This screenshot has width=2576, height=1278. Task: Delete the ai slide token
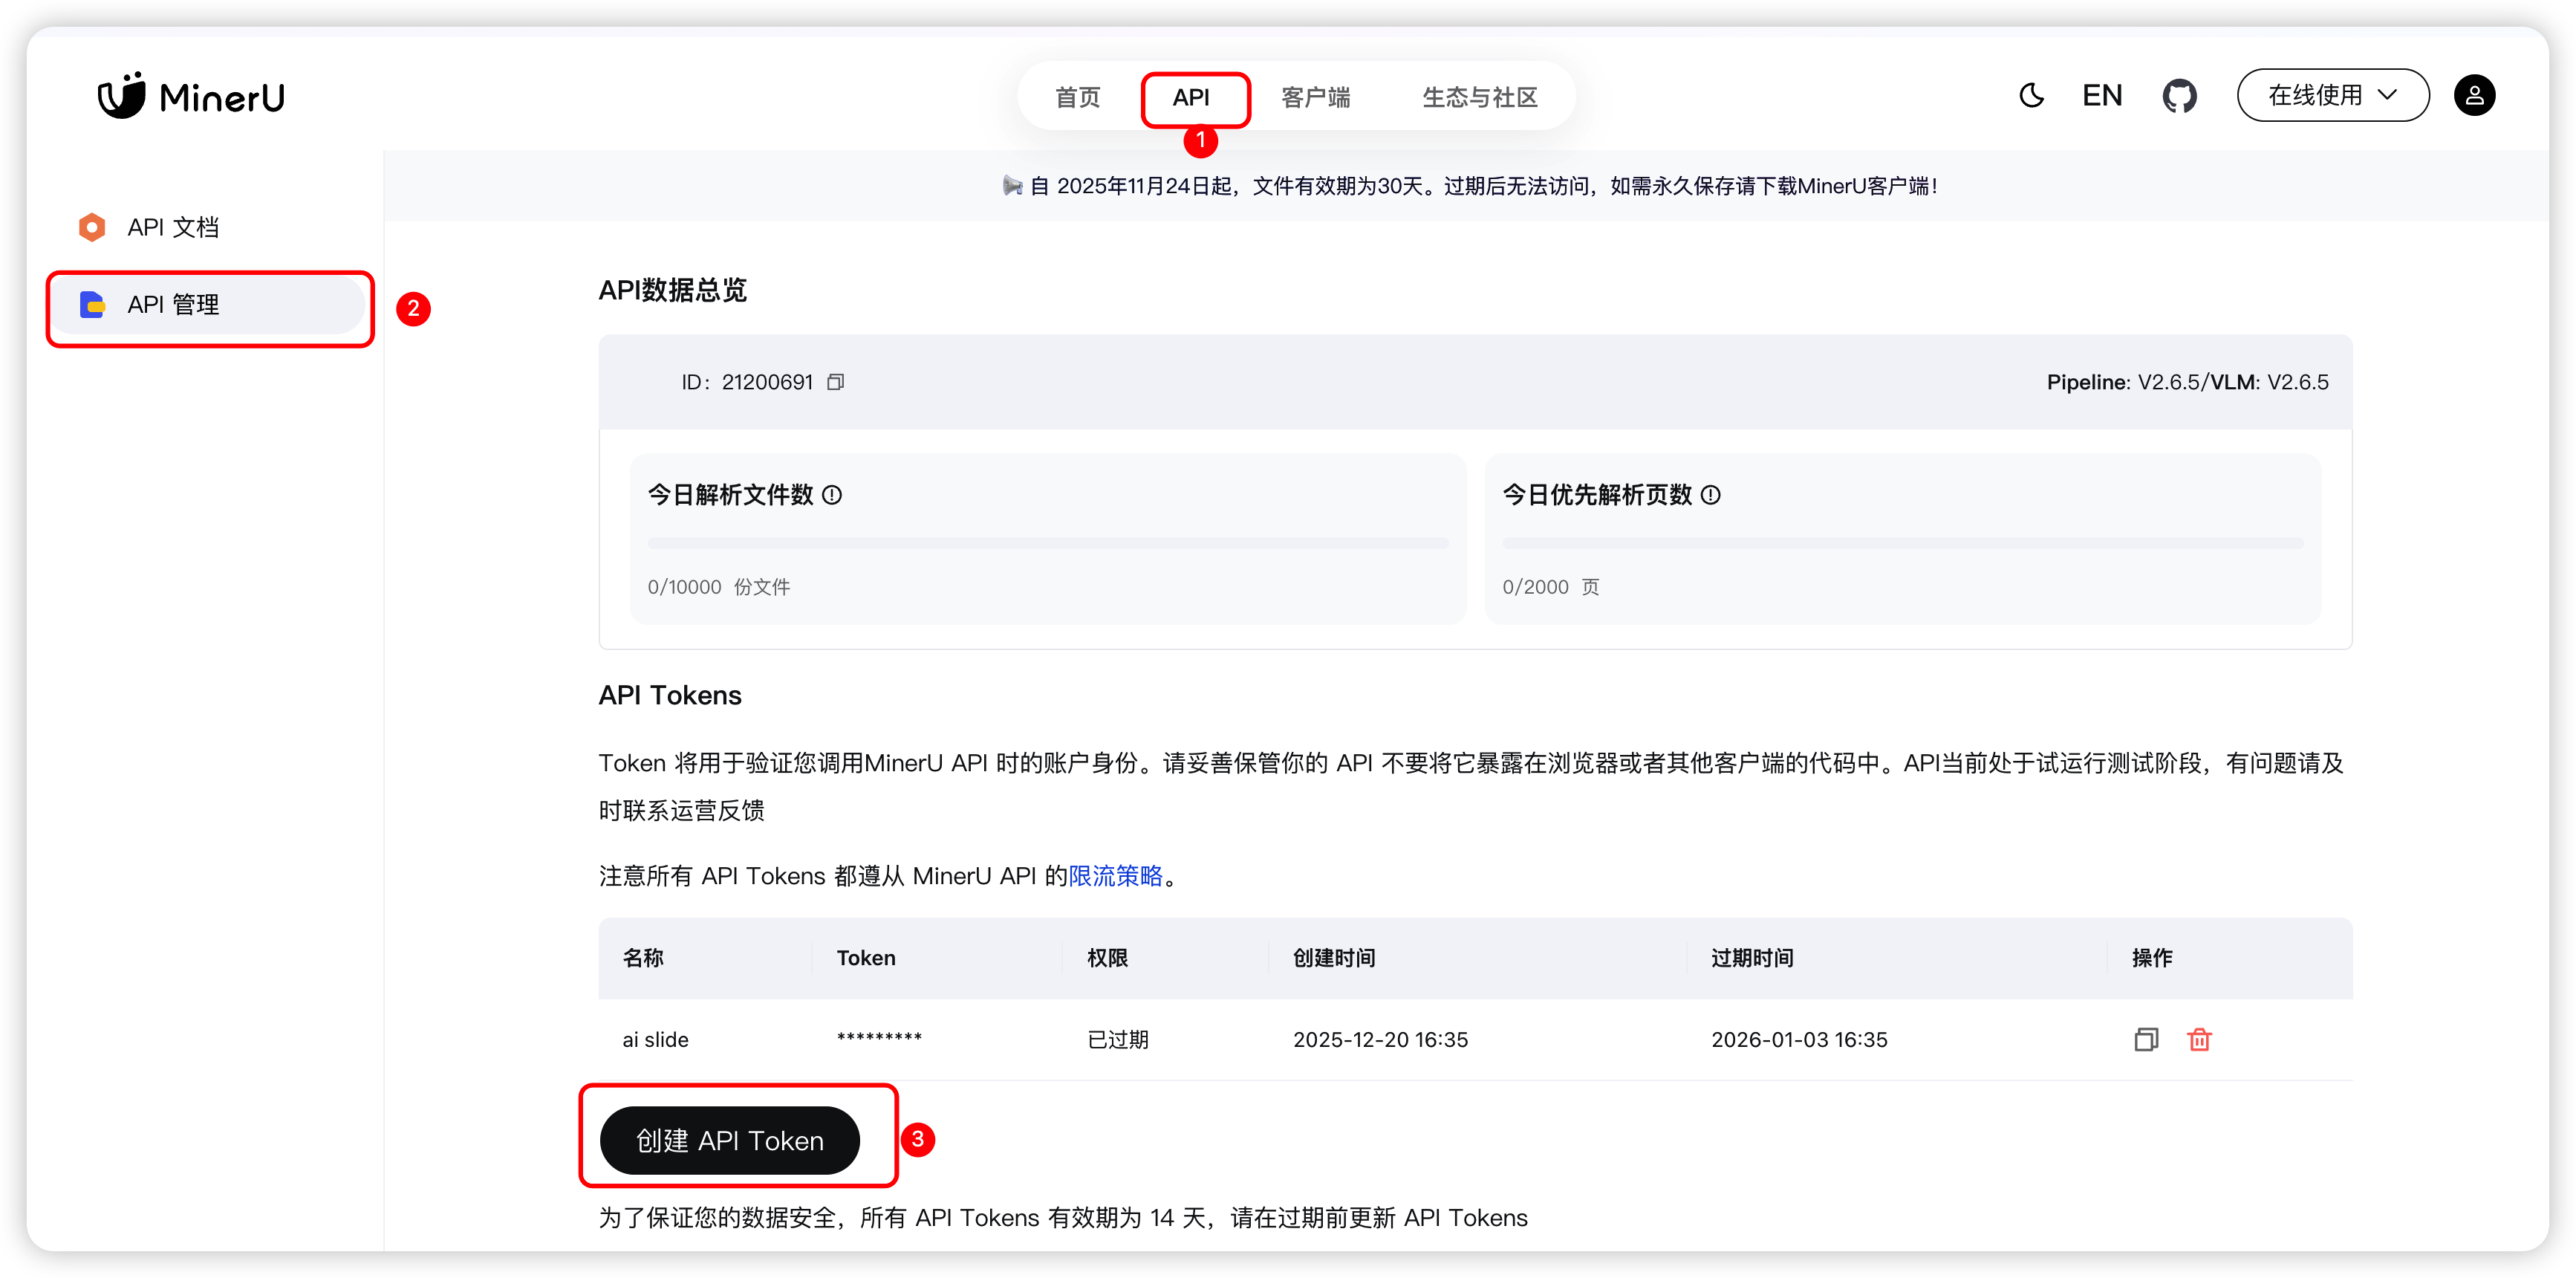2199,1040
